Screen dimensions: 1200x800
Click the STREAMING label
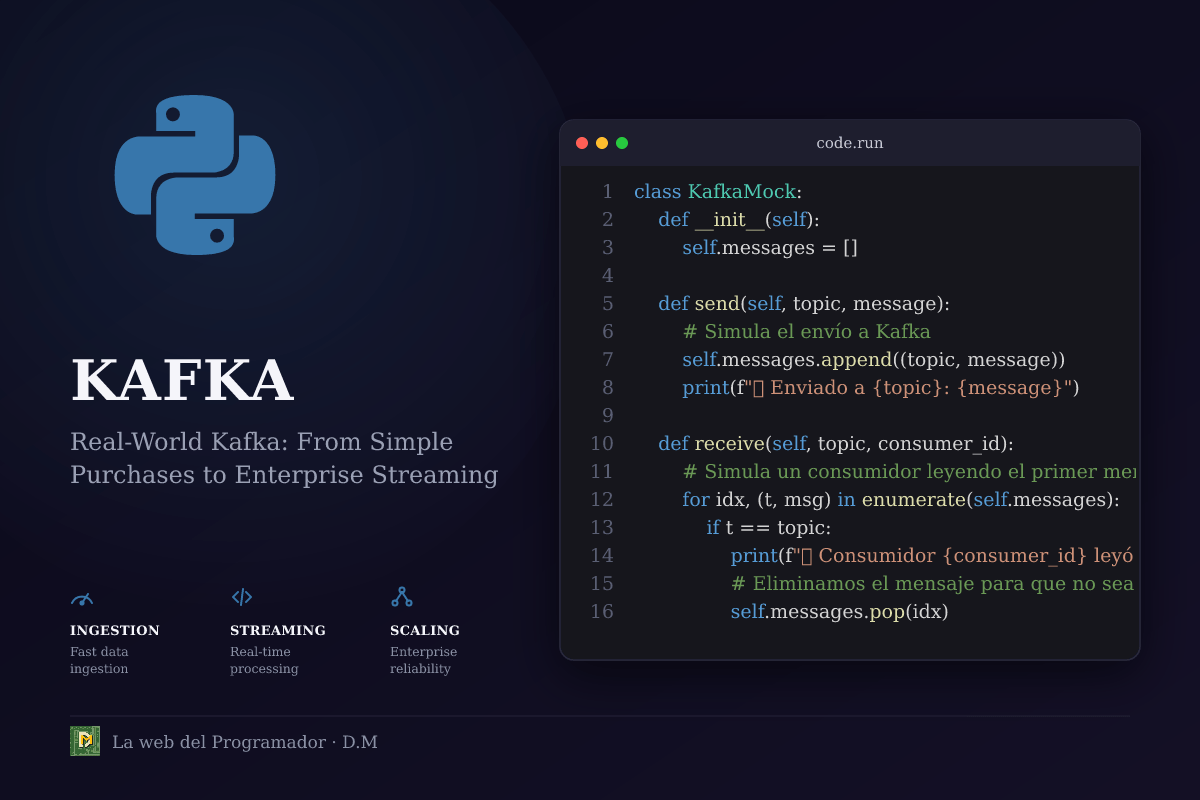278,631
